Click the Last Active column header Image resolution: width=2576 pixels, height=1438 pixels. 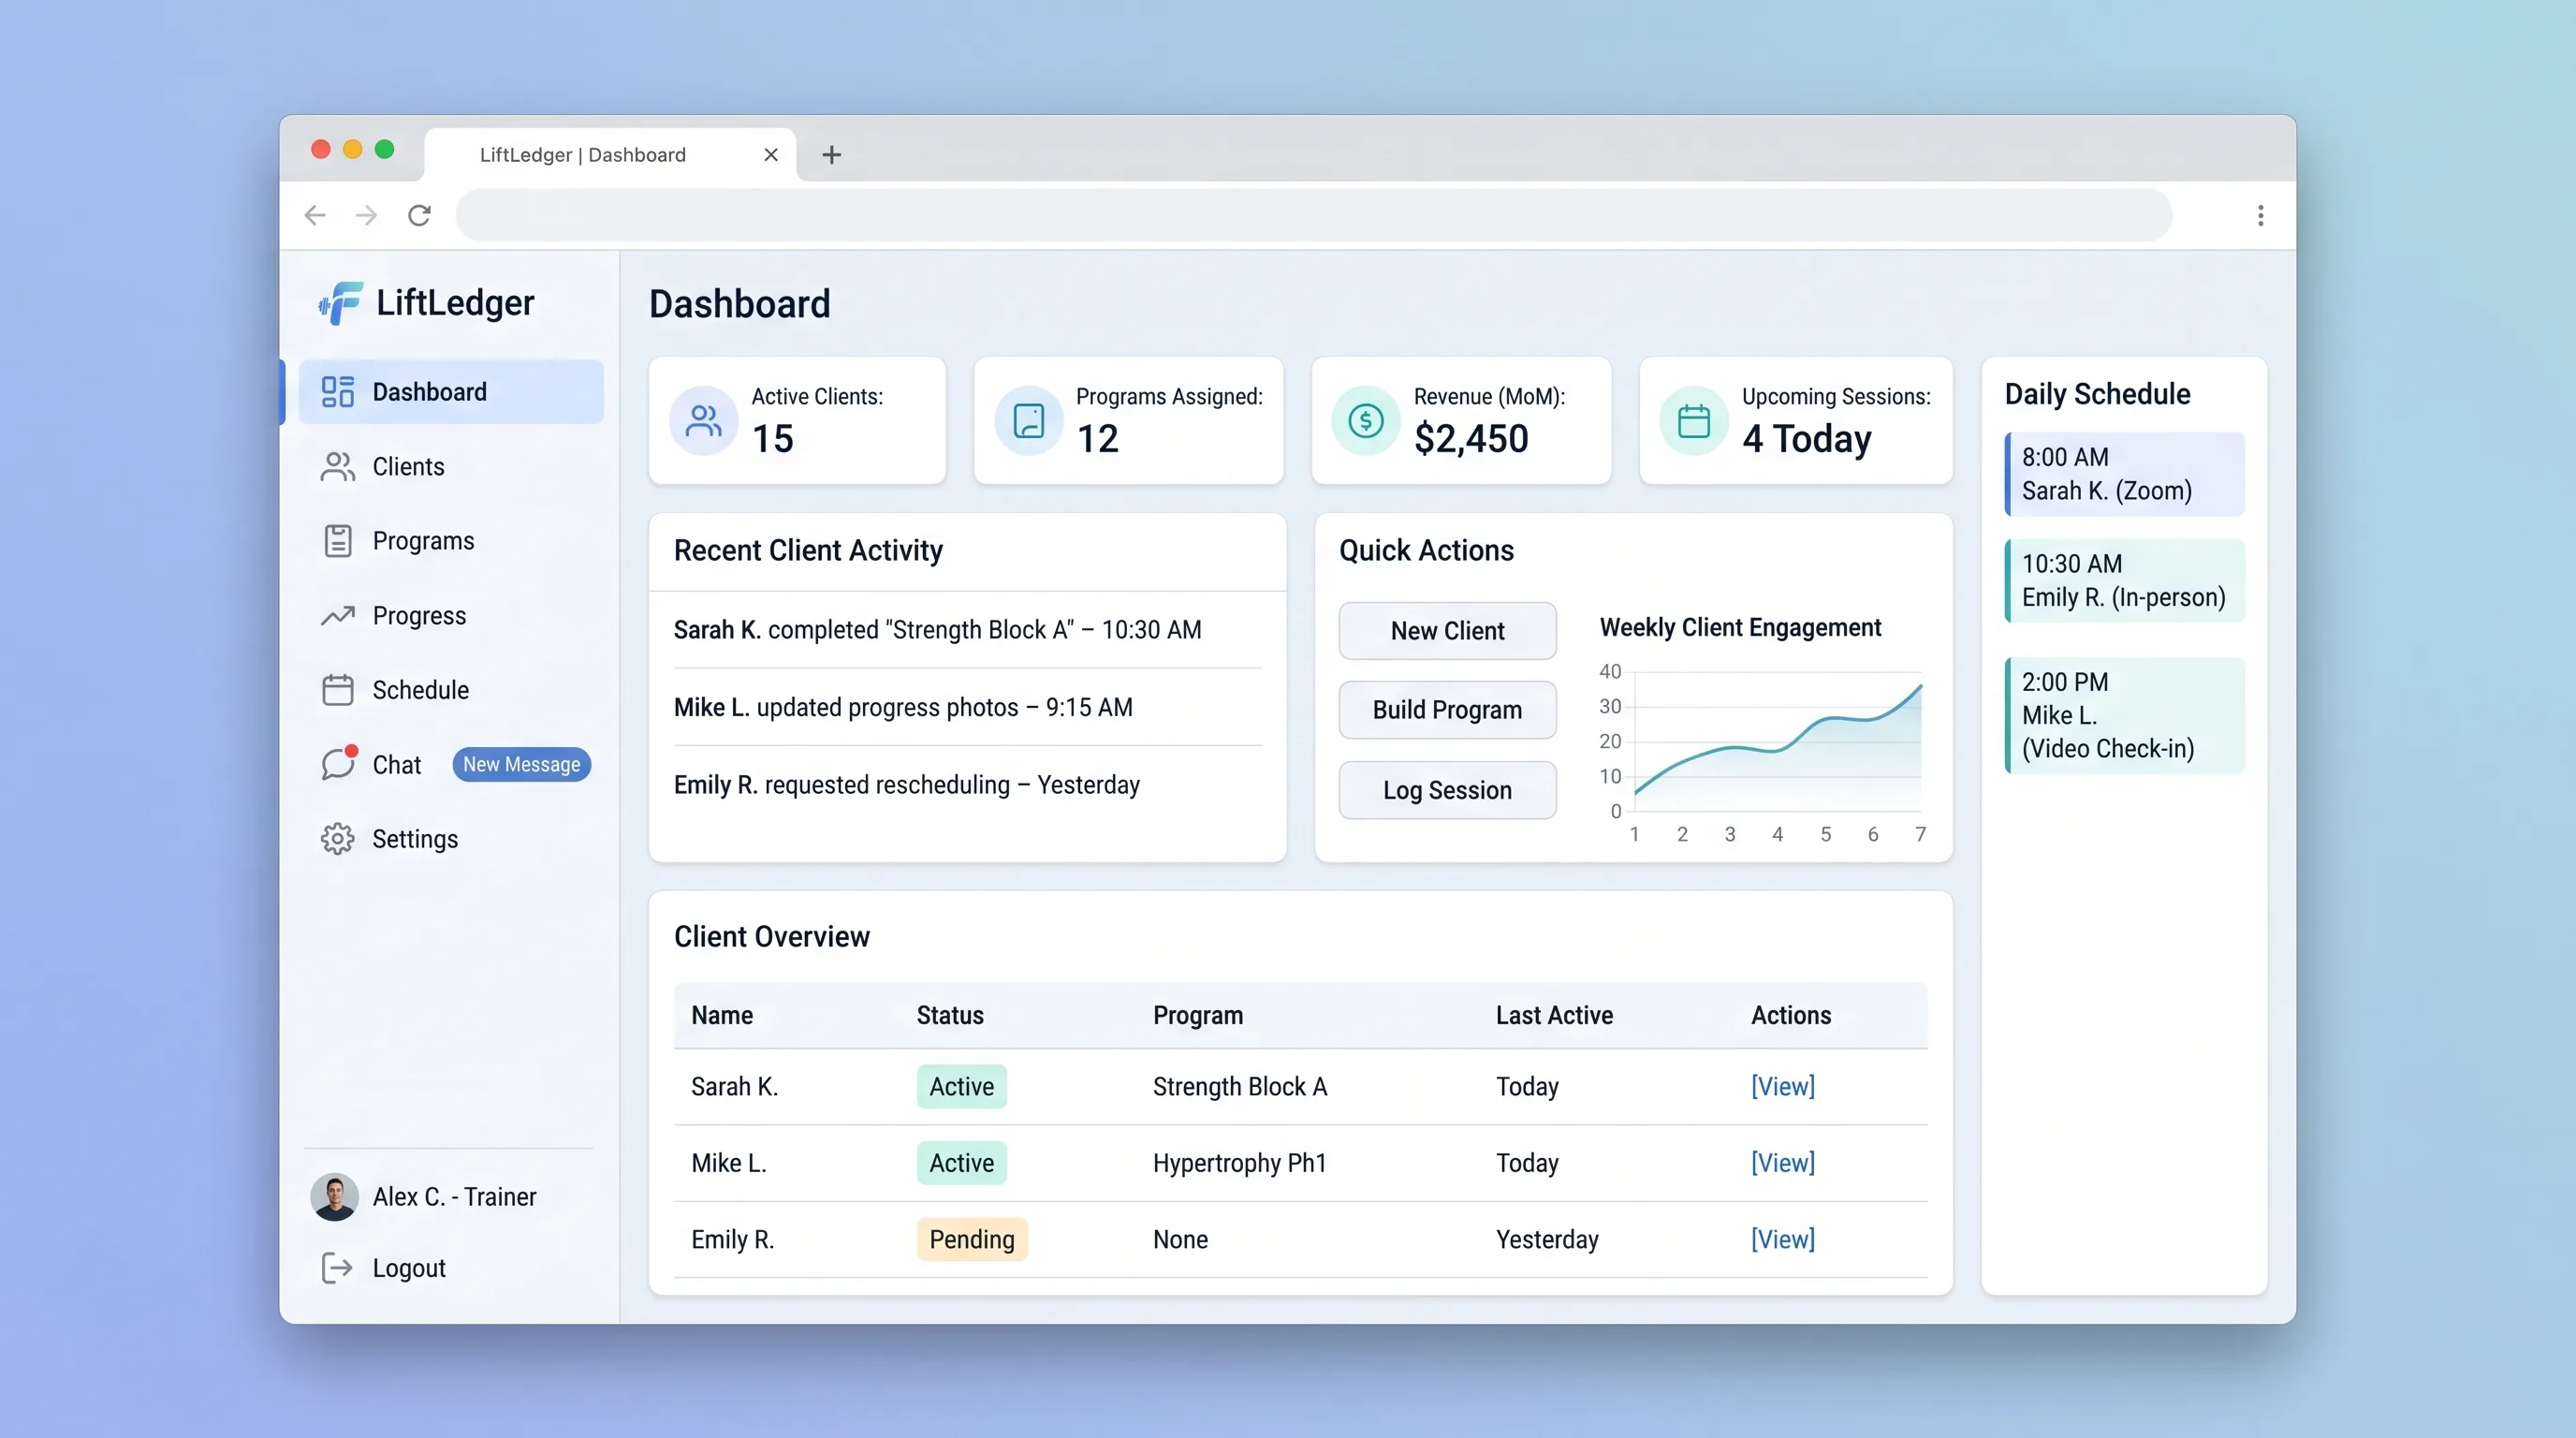point(1554,1015)
